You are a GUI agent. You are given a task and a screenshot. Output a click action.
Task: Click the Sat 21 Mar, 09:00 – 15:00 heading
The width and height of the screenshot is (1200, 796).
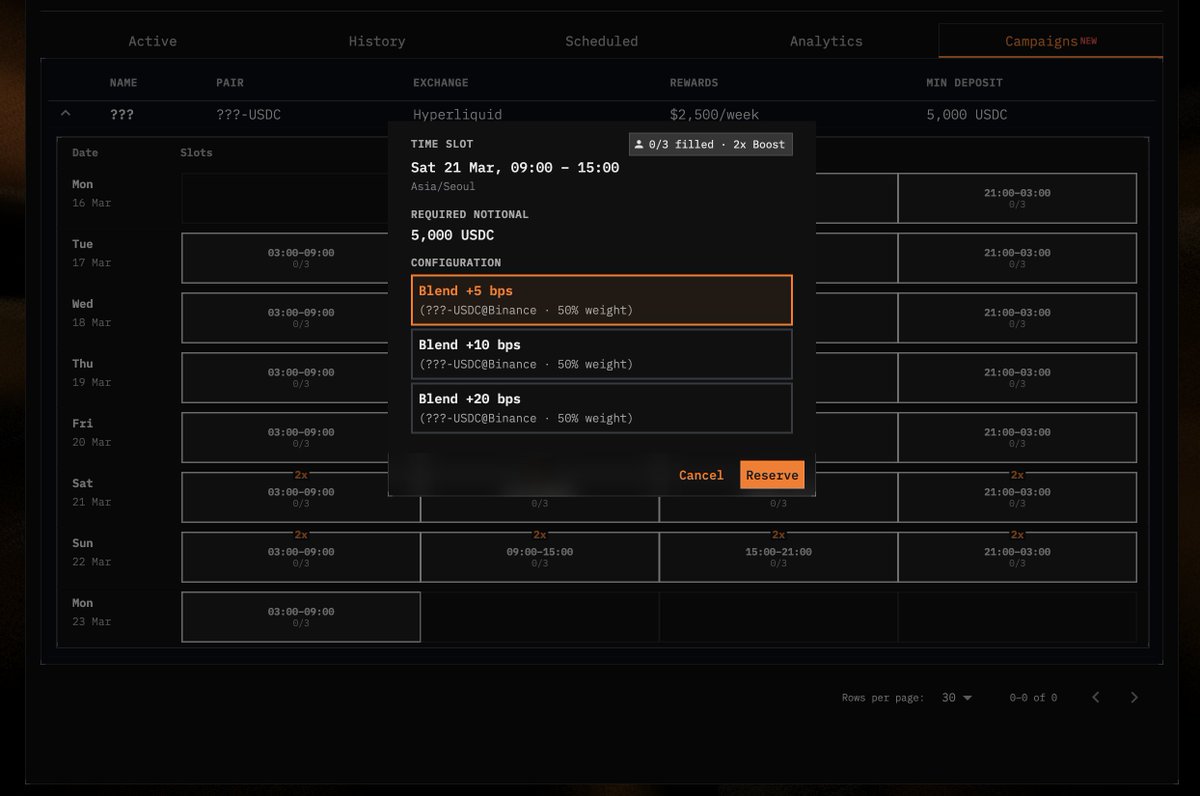[515, 167]
